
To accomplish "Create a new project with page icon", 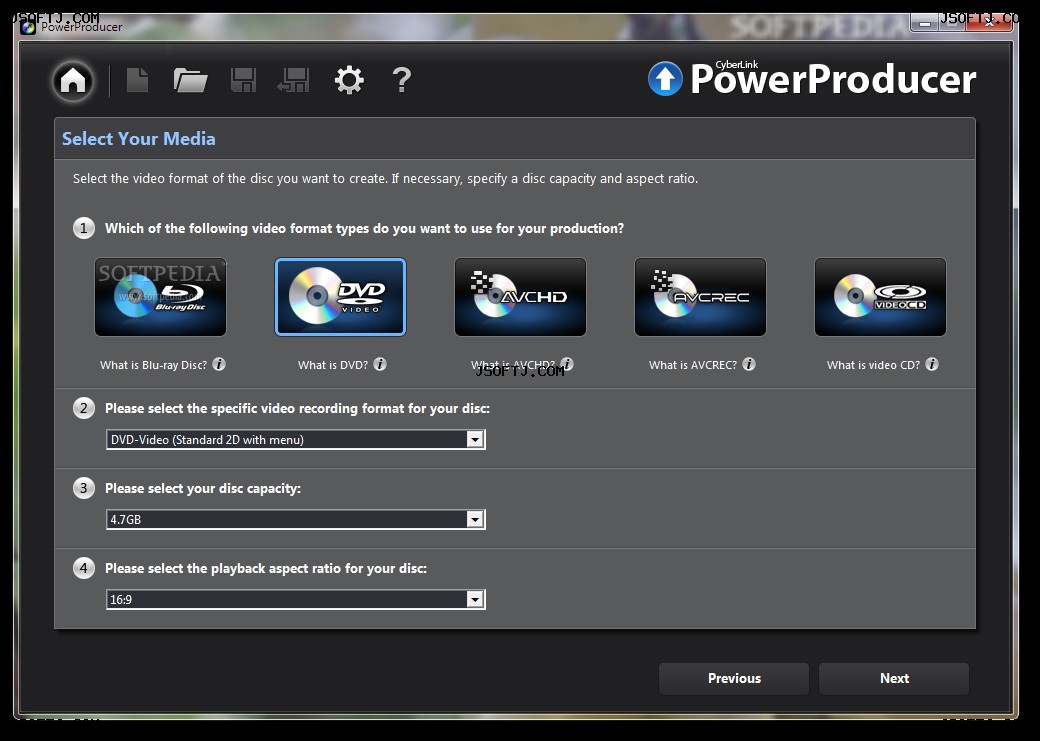I will pos(137,80).
